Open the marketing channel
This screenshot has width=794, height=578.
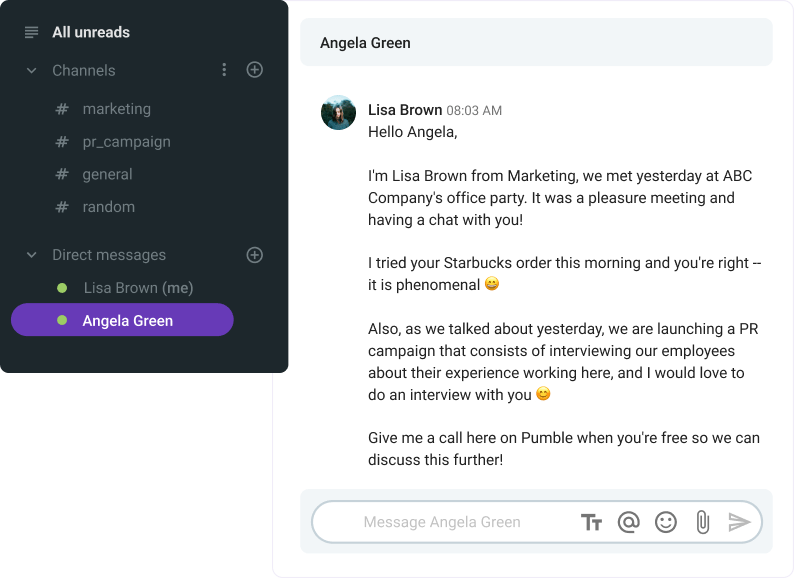(x=116, y=109)
